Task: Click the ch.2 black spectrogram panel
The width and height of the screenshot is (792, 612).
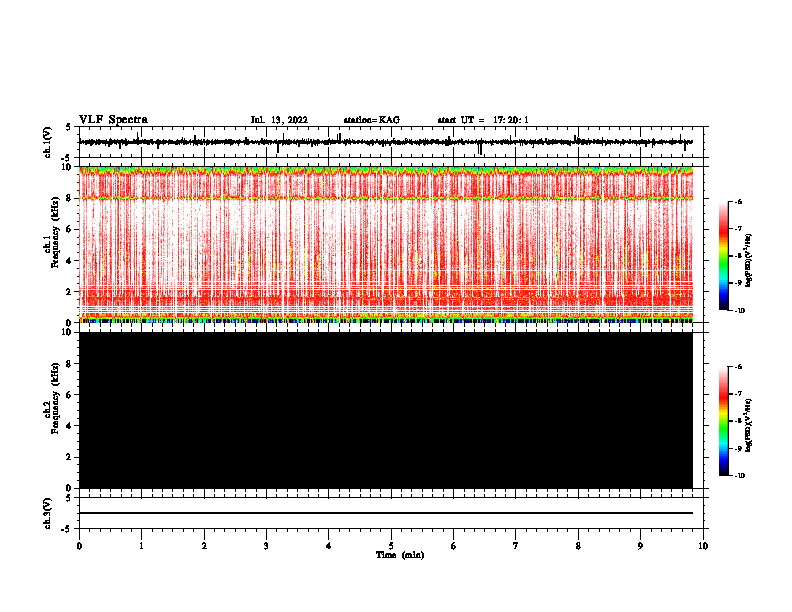Action: 385,410
